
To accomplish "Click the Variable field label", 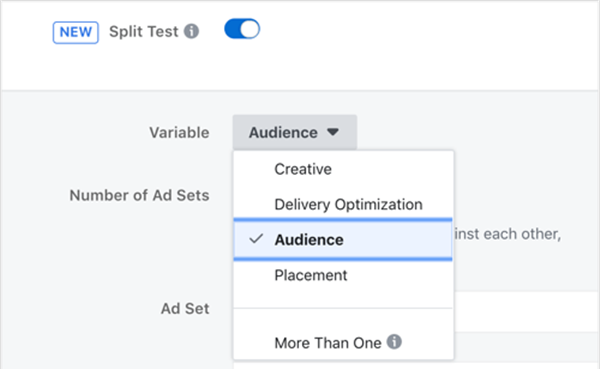I will 179,132.
